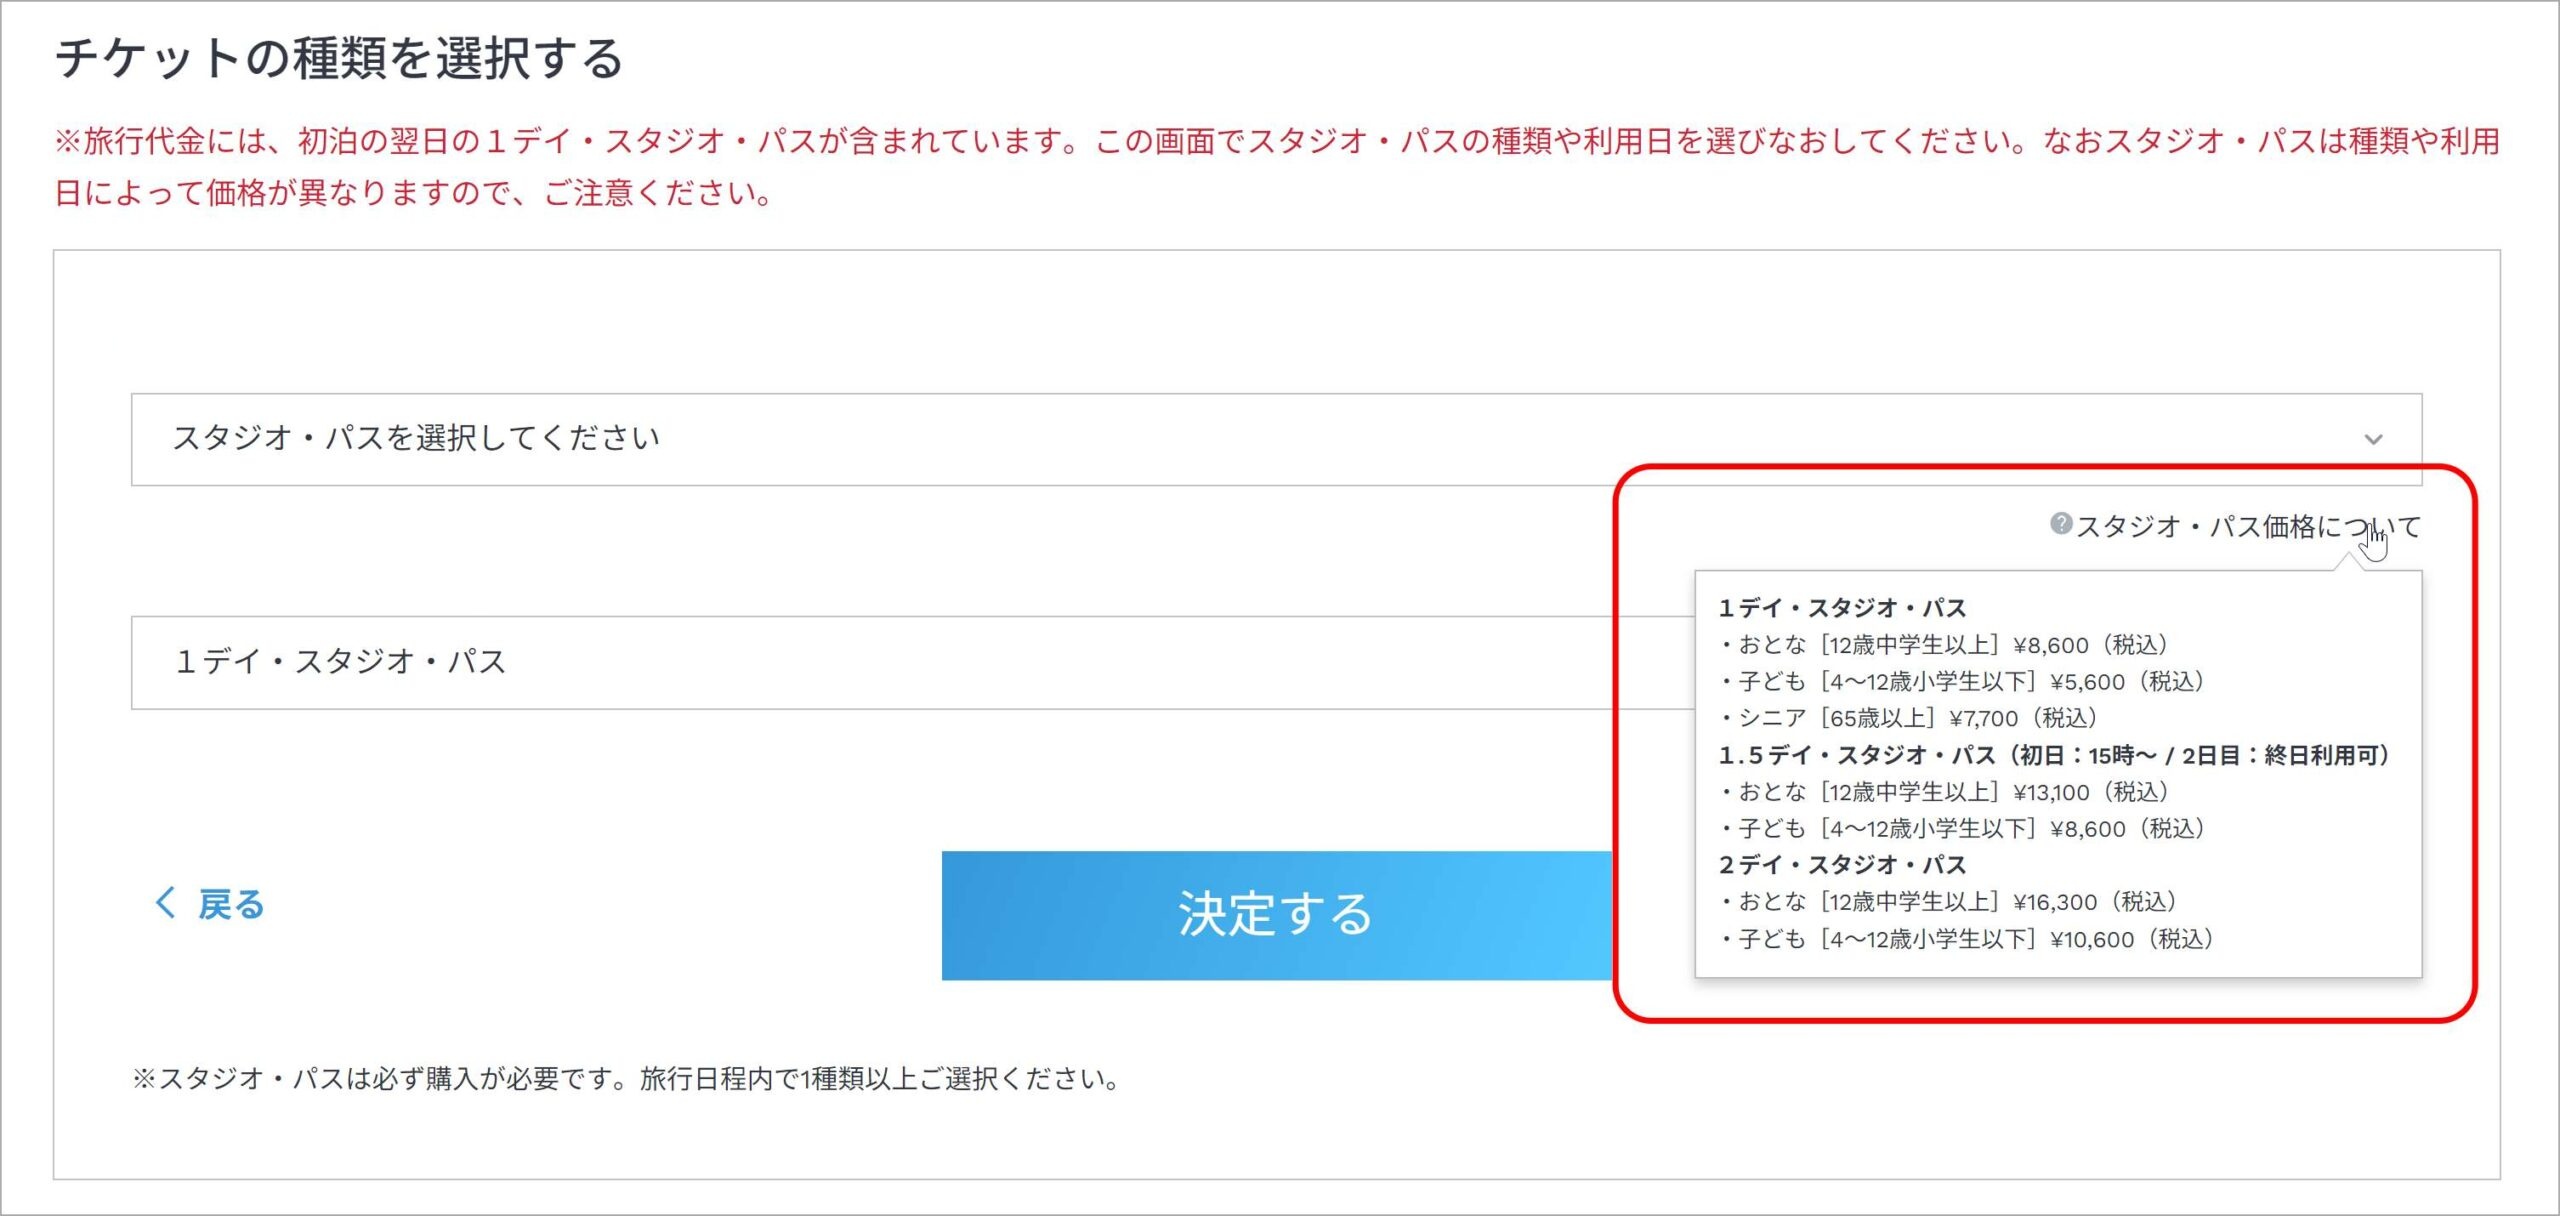Click the 決定する button

click(1277, 915)
